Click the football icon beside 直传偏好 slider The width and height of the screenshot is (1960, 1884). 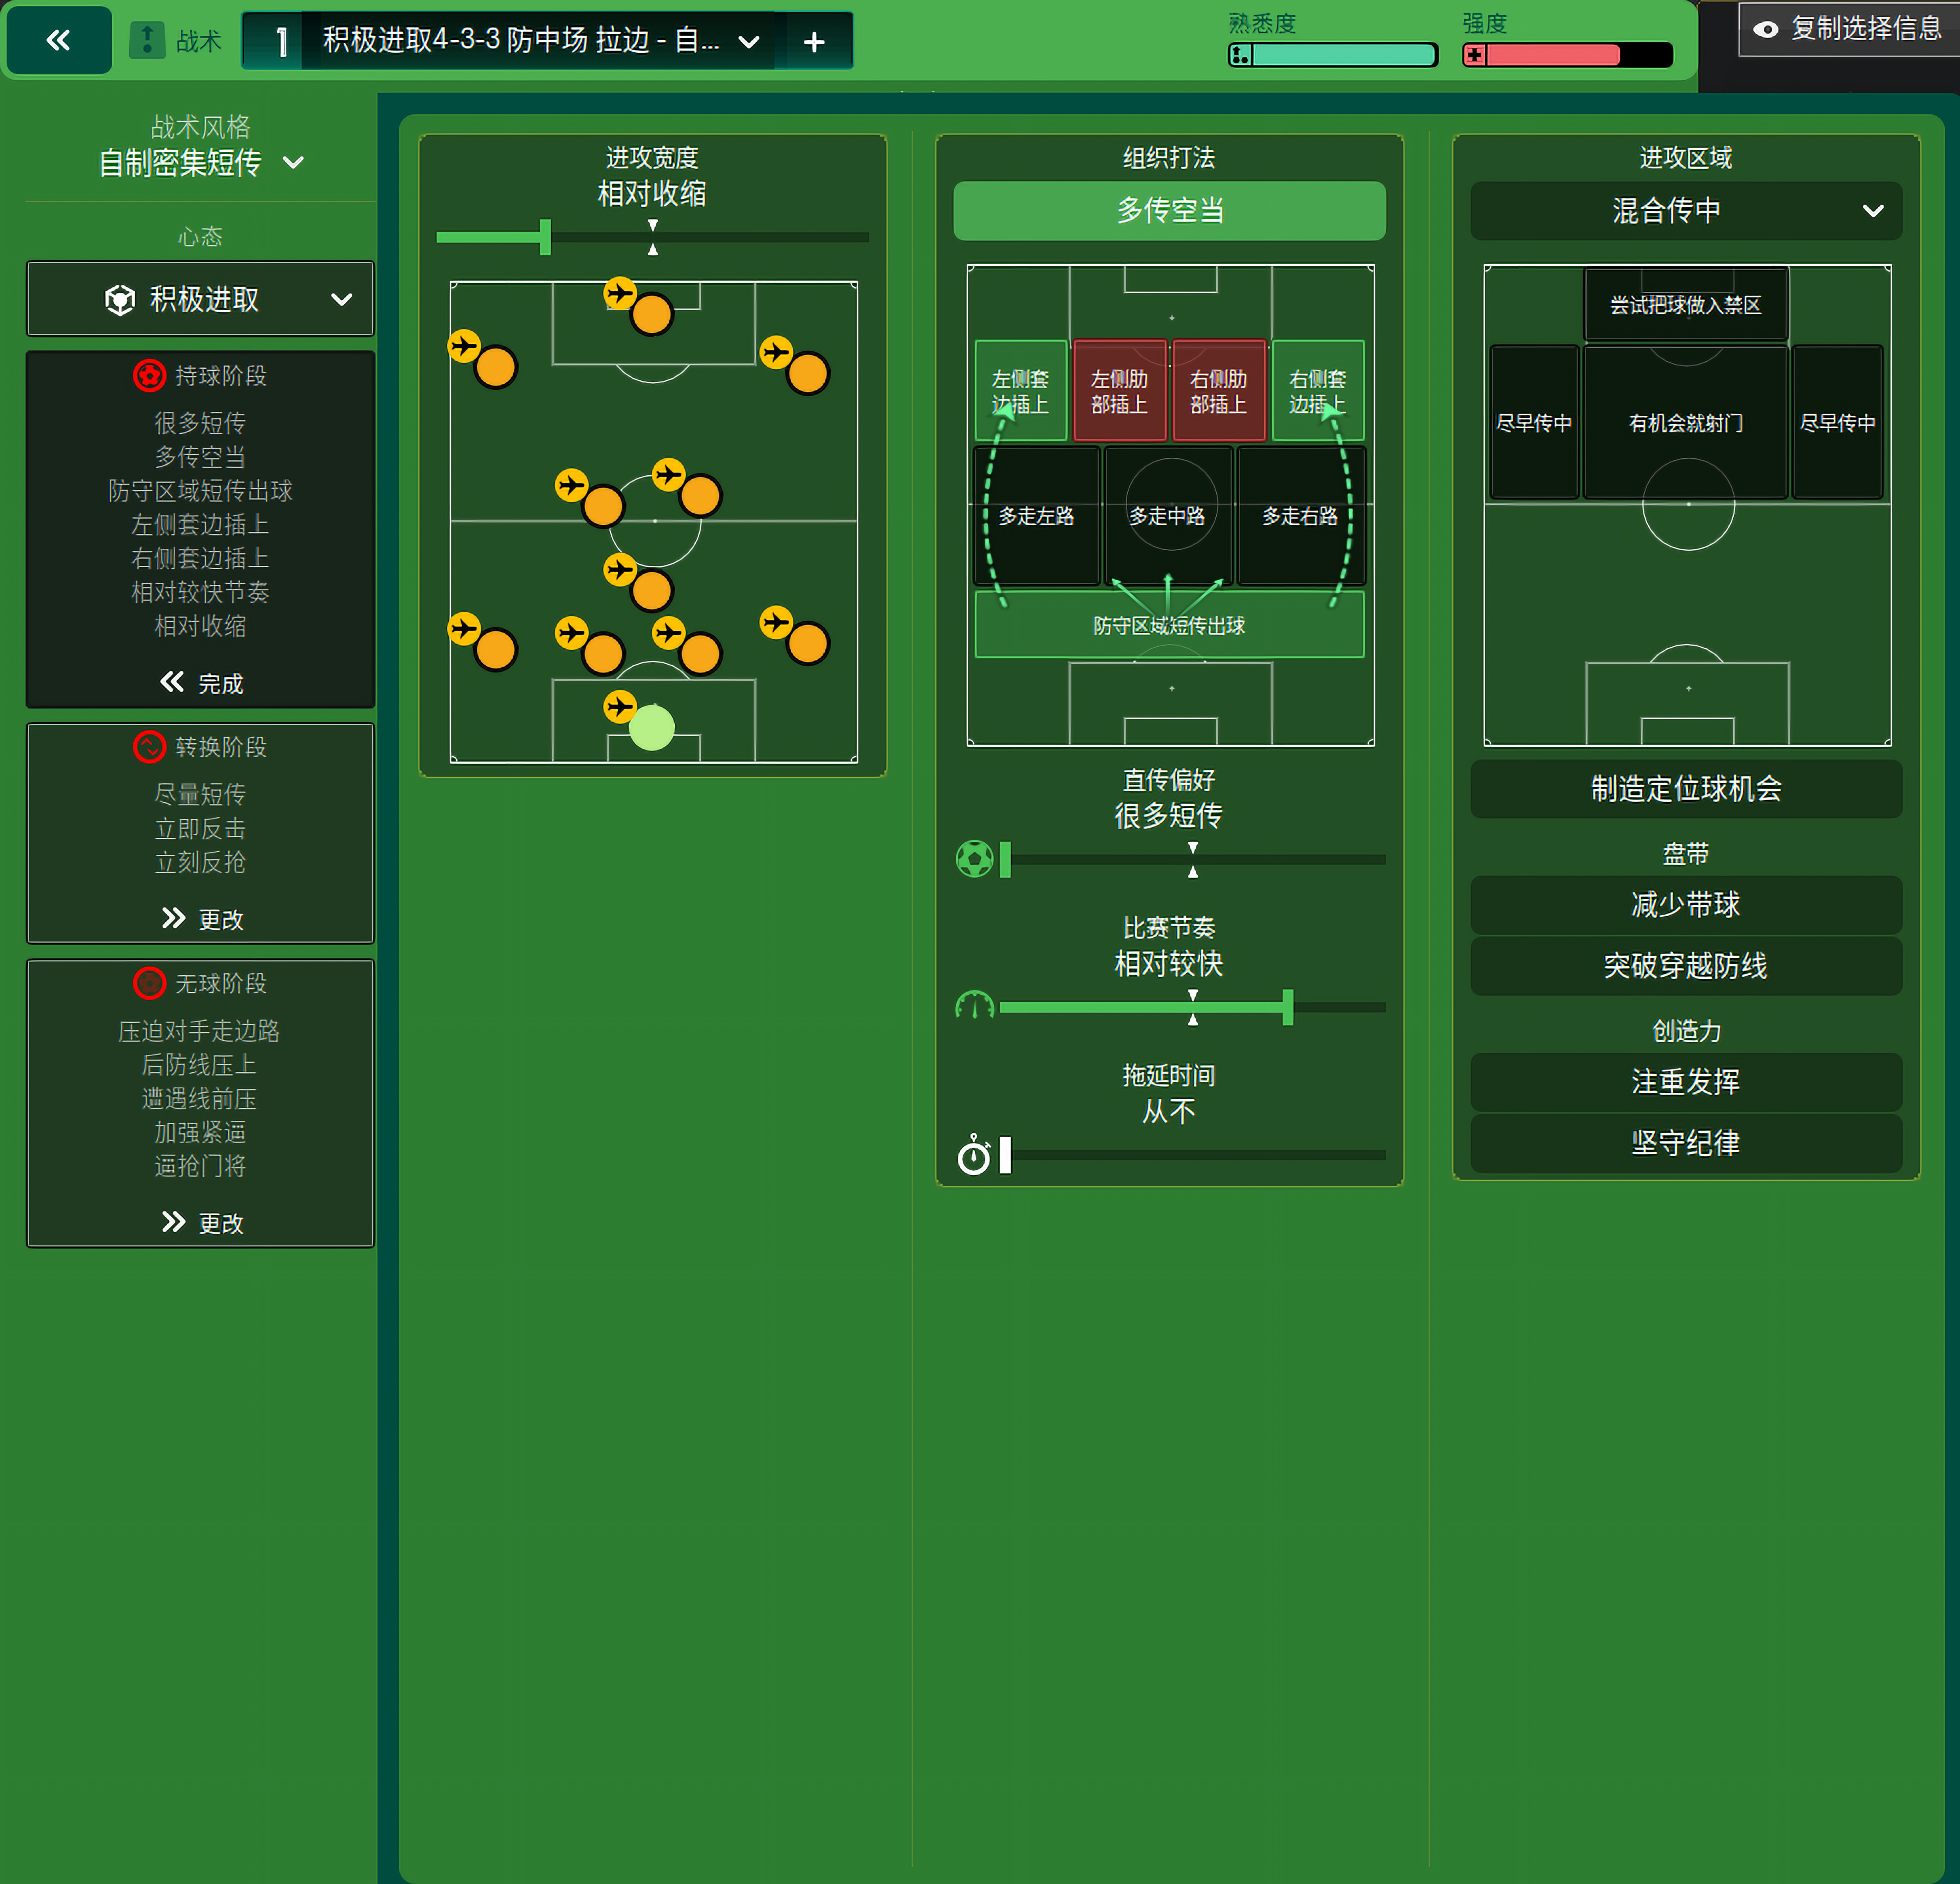[x=974, y=859]
